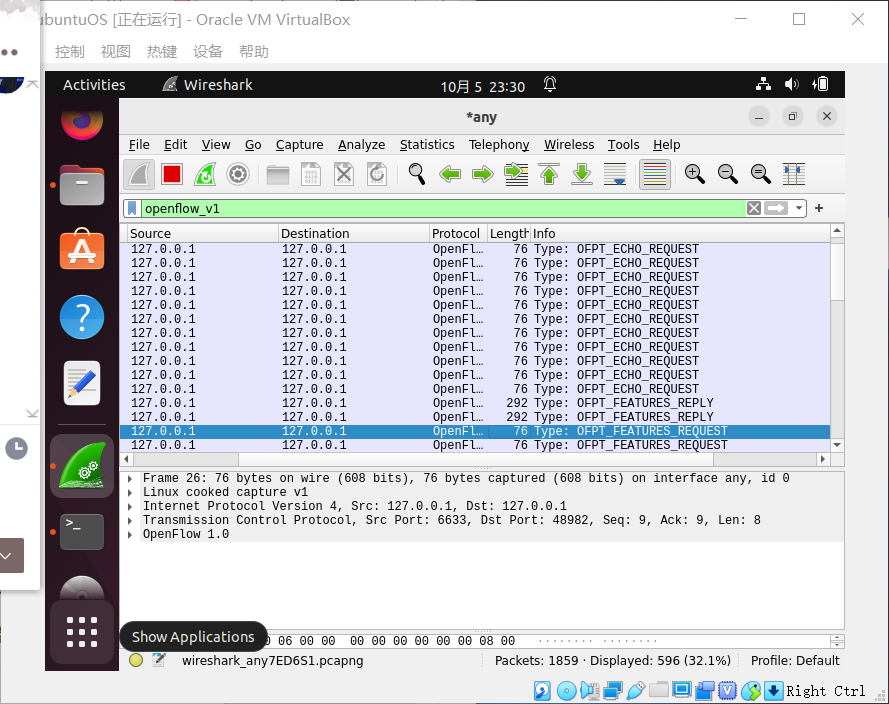
Task: Find a packet magnifier icon
Action: (417, 174)
